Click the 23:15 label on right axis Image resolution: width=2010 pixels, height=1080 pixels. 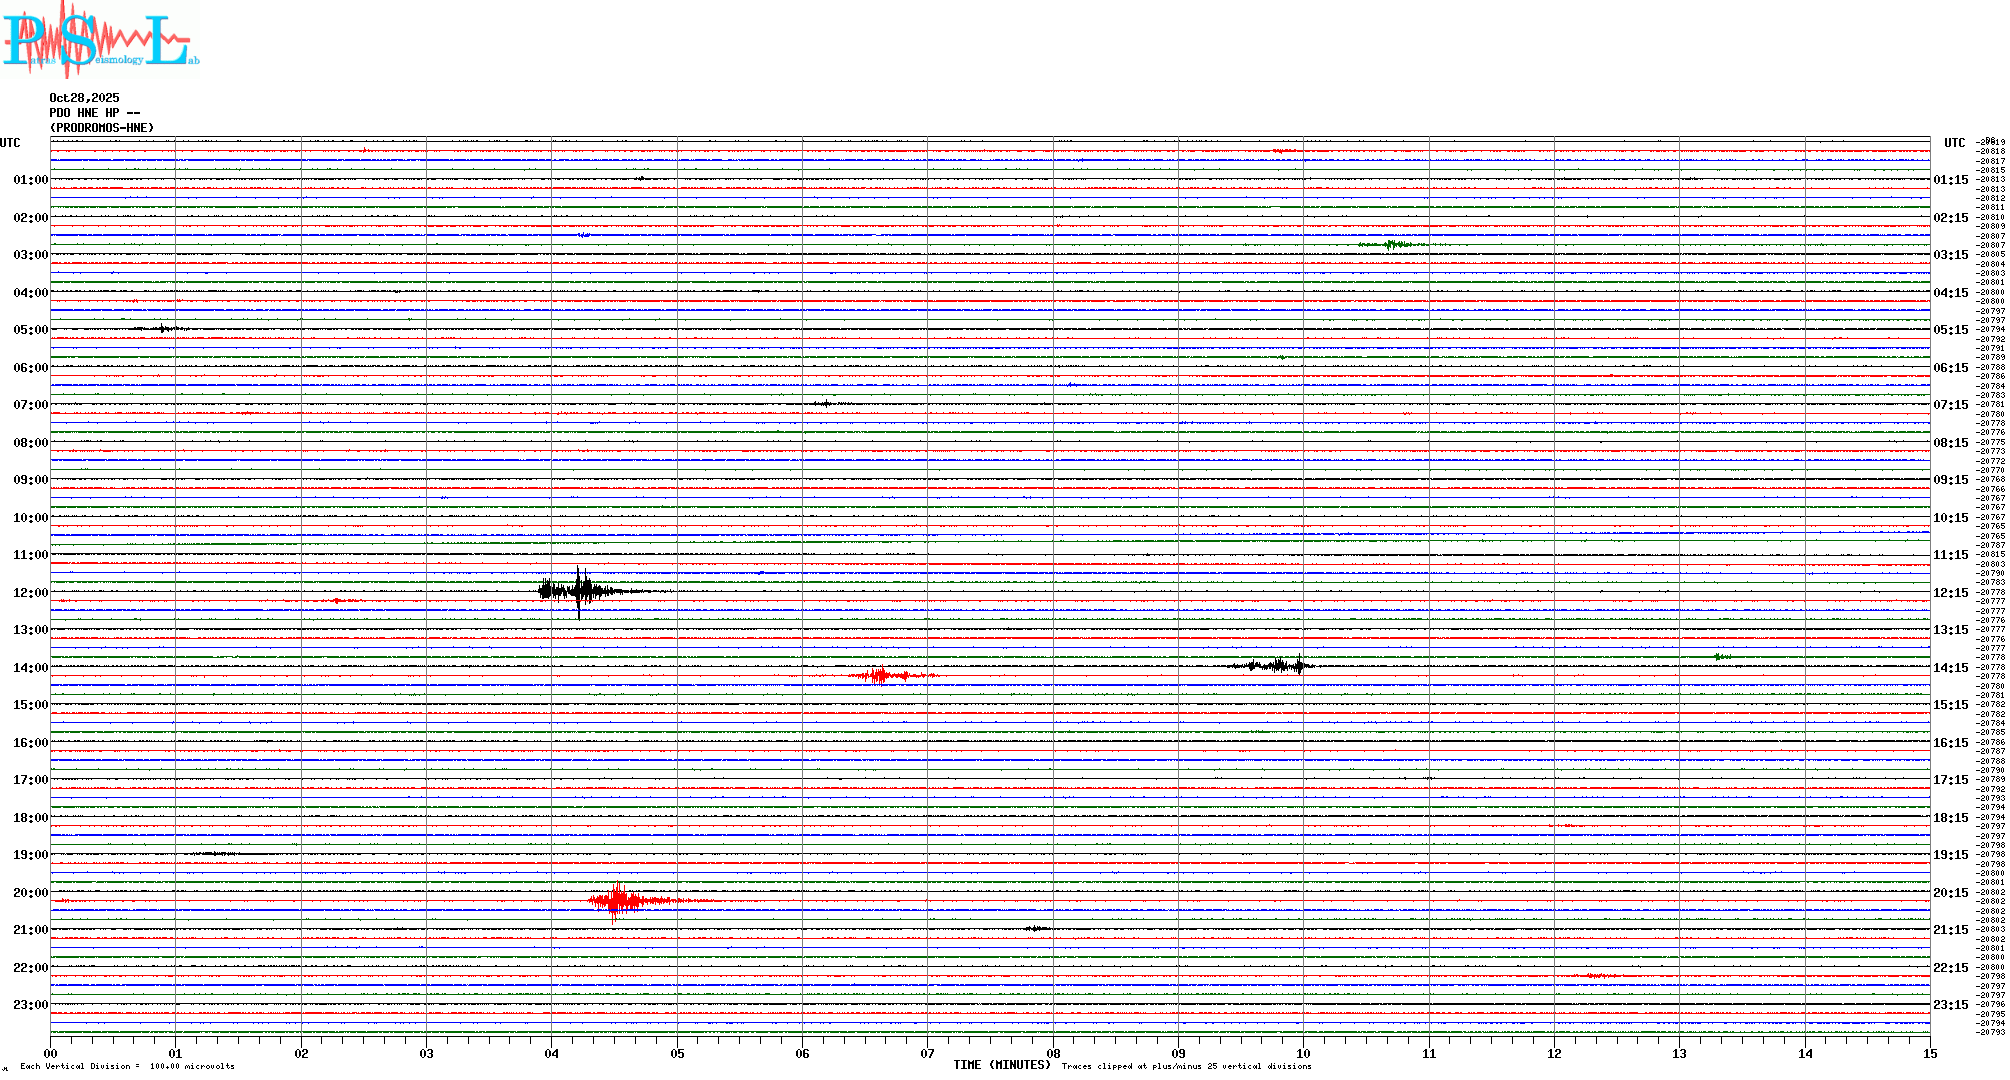coord(1950,1005)
